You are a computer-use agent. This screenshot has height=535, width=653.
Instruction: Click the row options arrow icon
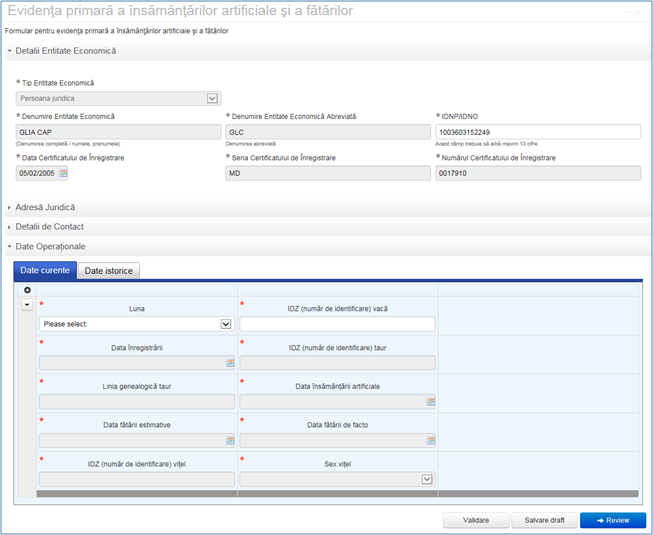coord(27,304)
